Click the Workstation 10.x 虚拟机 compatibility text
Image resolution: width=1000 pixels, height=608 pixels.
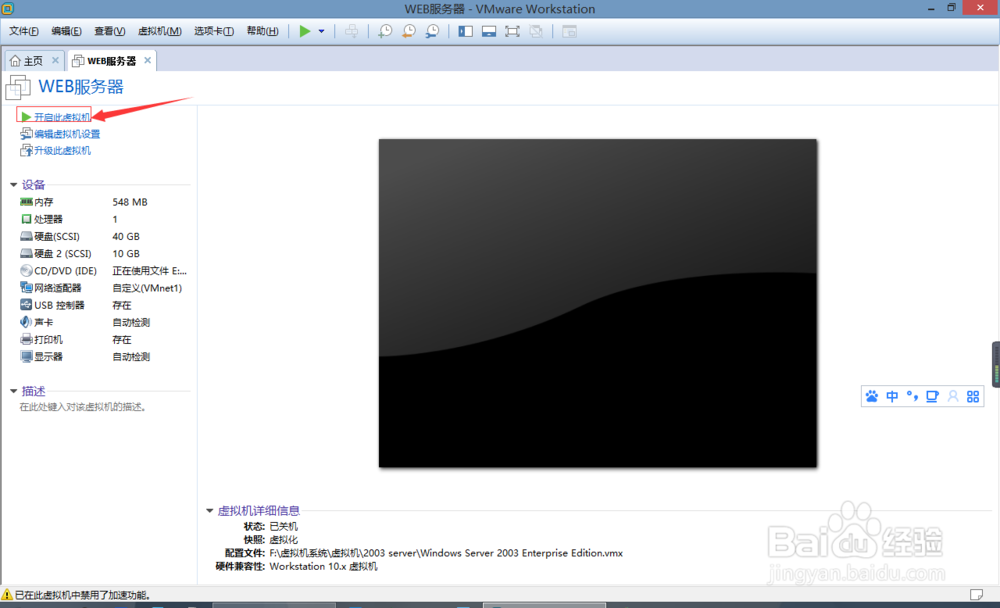click(x=323, y=567)
